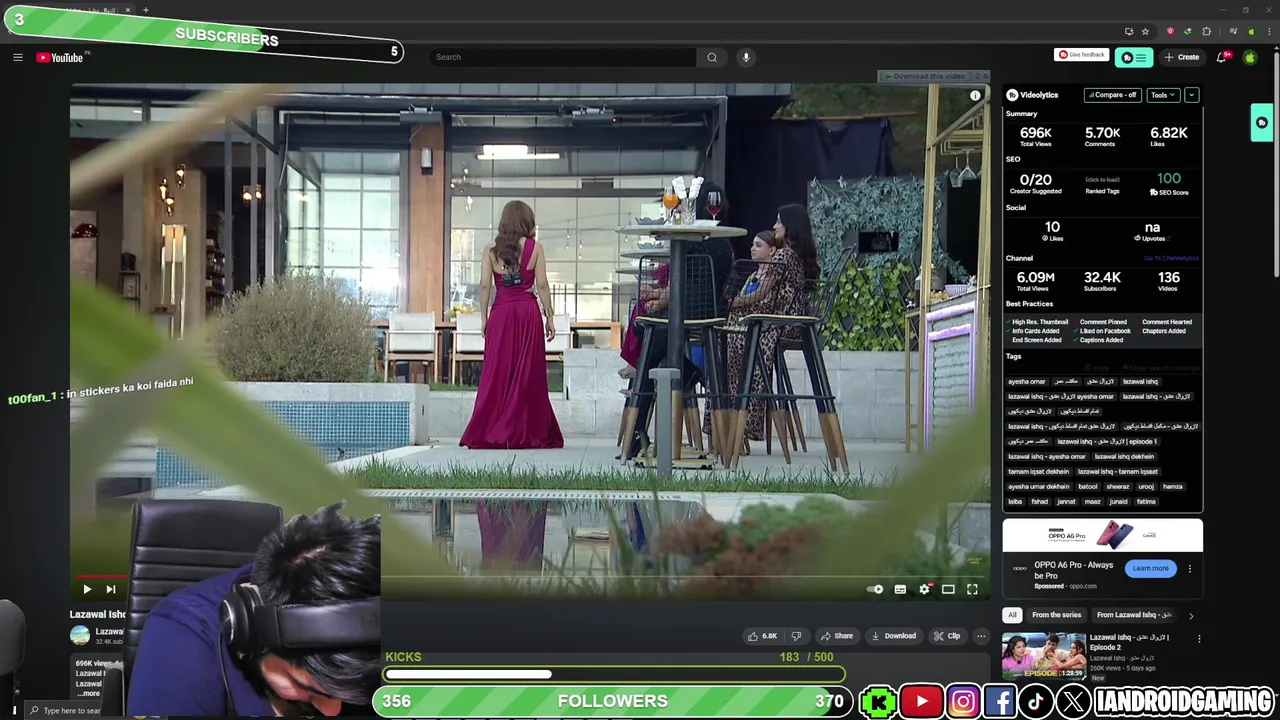The width and height of the screenshot is (1280, 720).
Task: Open the Chrome three-dot menu
Action: pyautogui.click(x=1267, y=31)
